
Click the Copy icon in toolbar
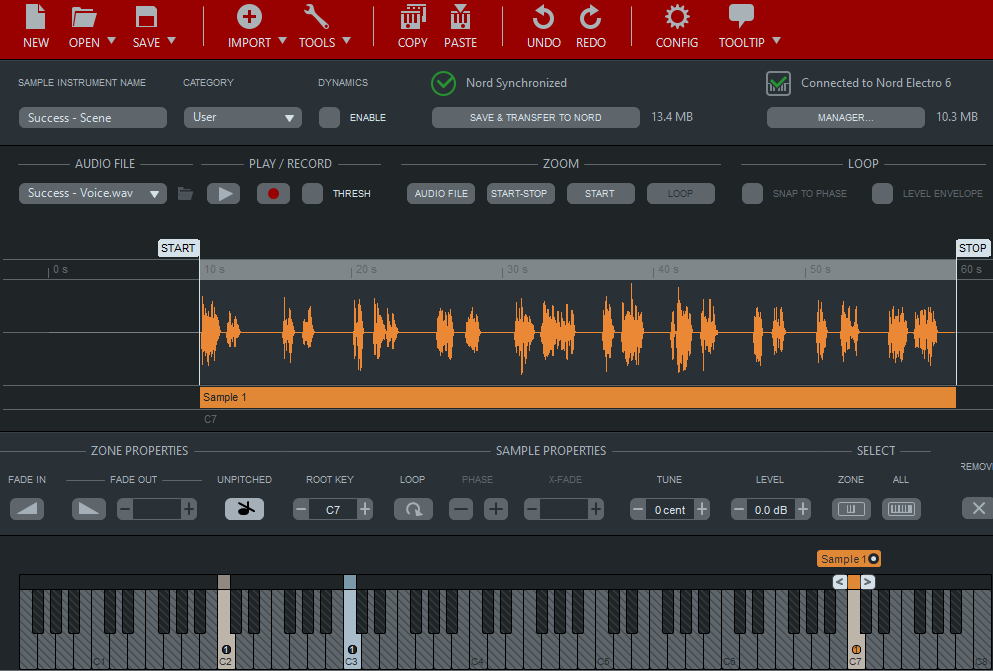click(412, 17)
